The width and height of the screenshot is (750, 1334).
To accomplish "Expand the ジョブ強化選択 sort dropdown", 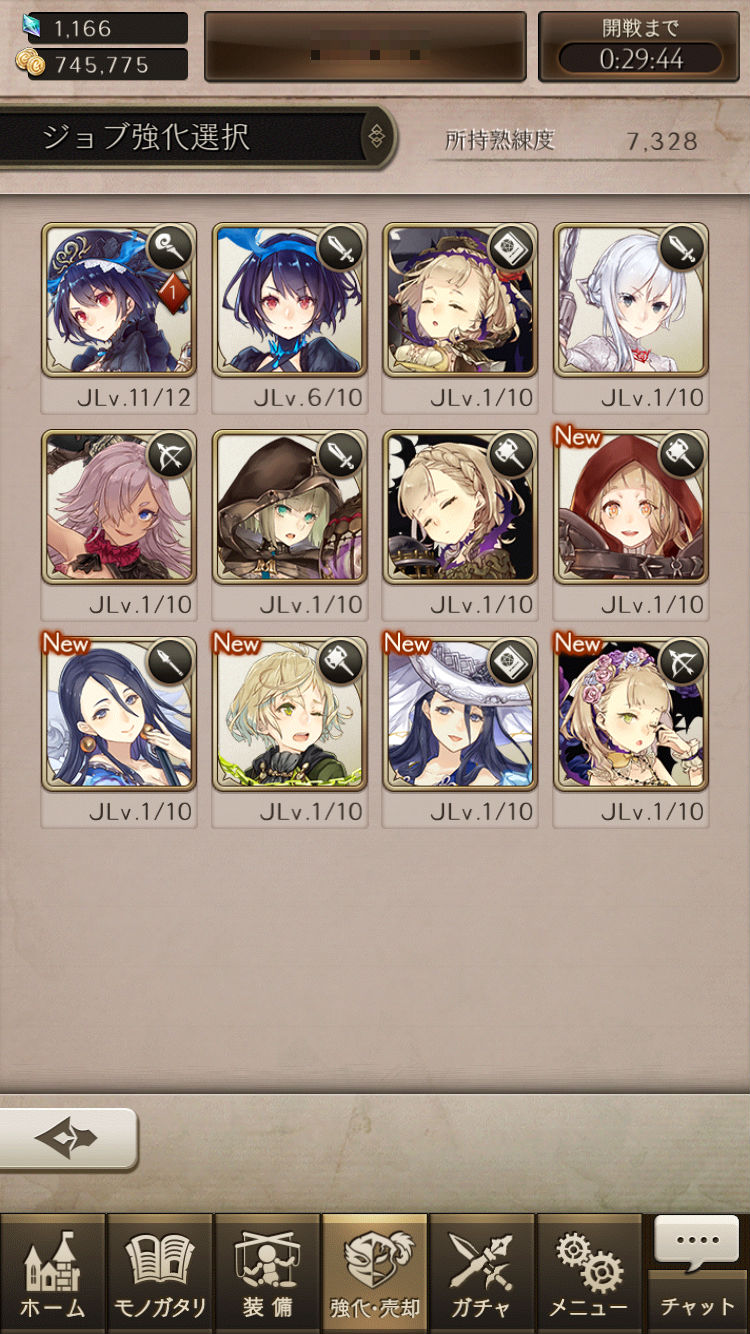I will [x=377, y=136].
